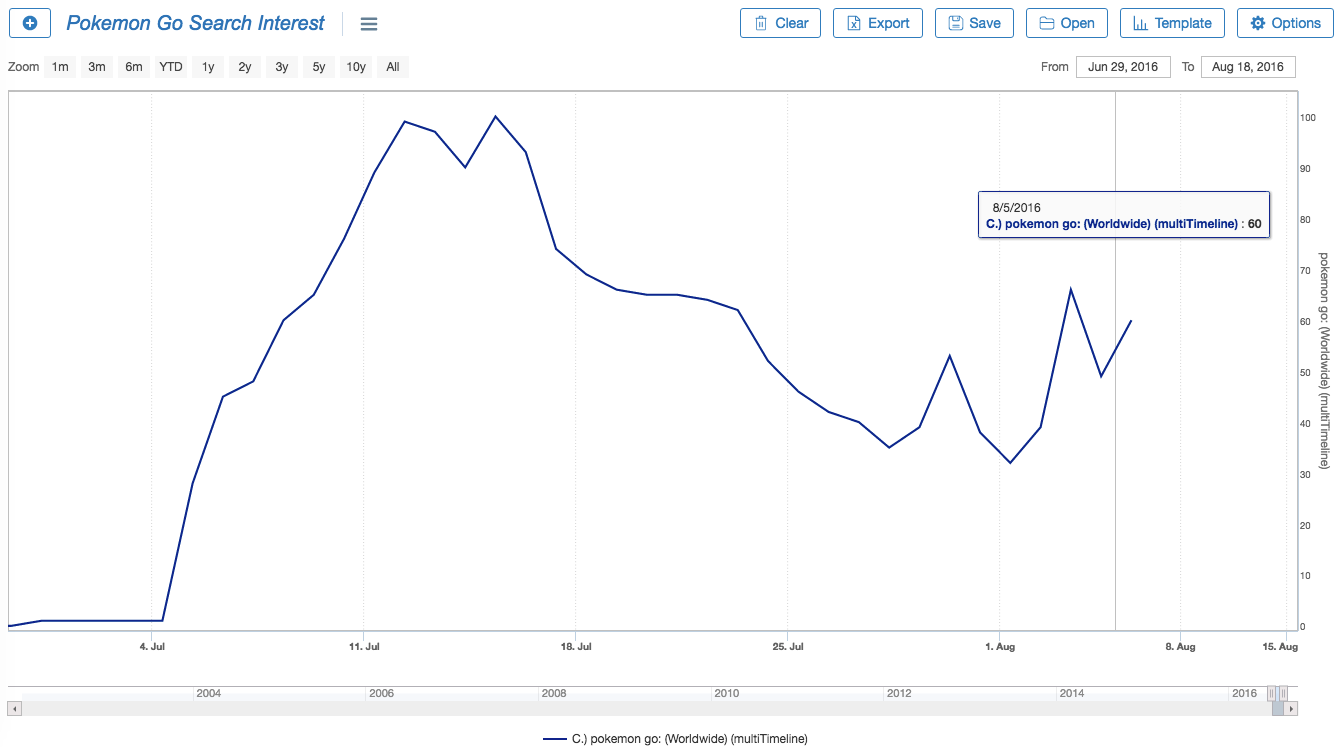Toggle the pokemon go series in legend
Viewport: 1342px width, 753px height.
(x=675, y=739)
